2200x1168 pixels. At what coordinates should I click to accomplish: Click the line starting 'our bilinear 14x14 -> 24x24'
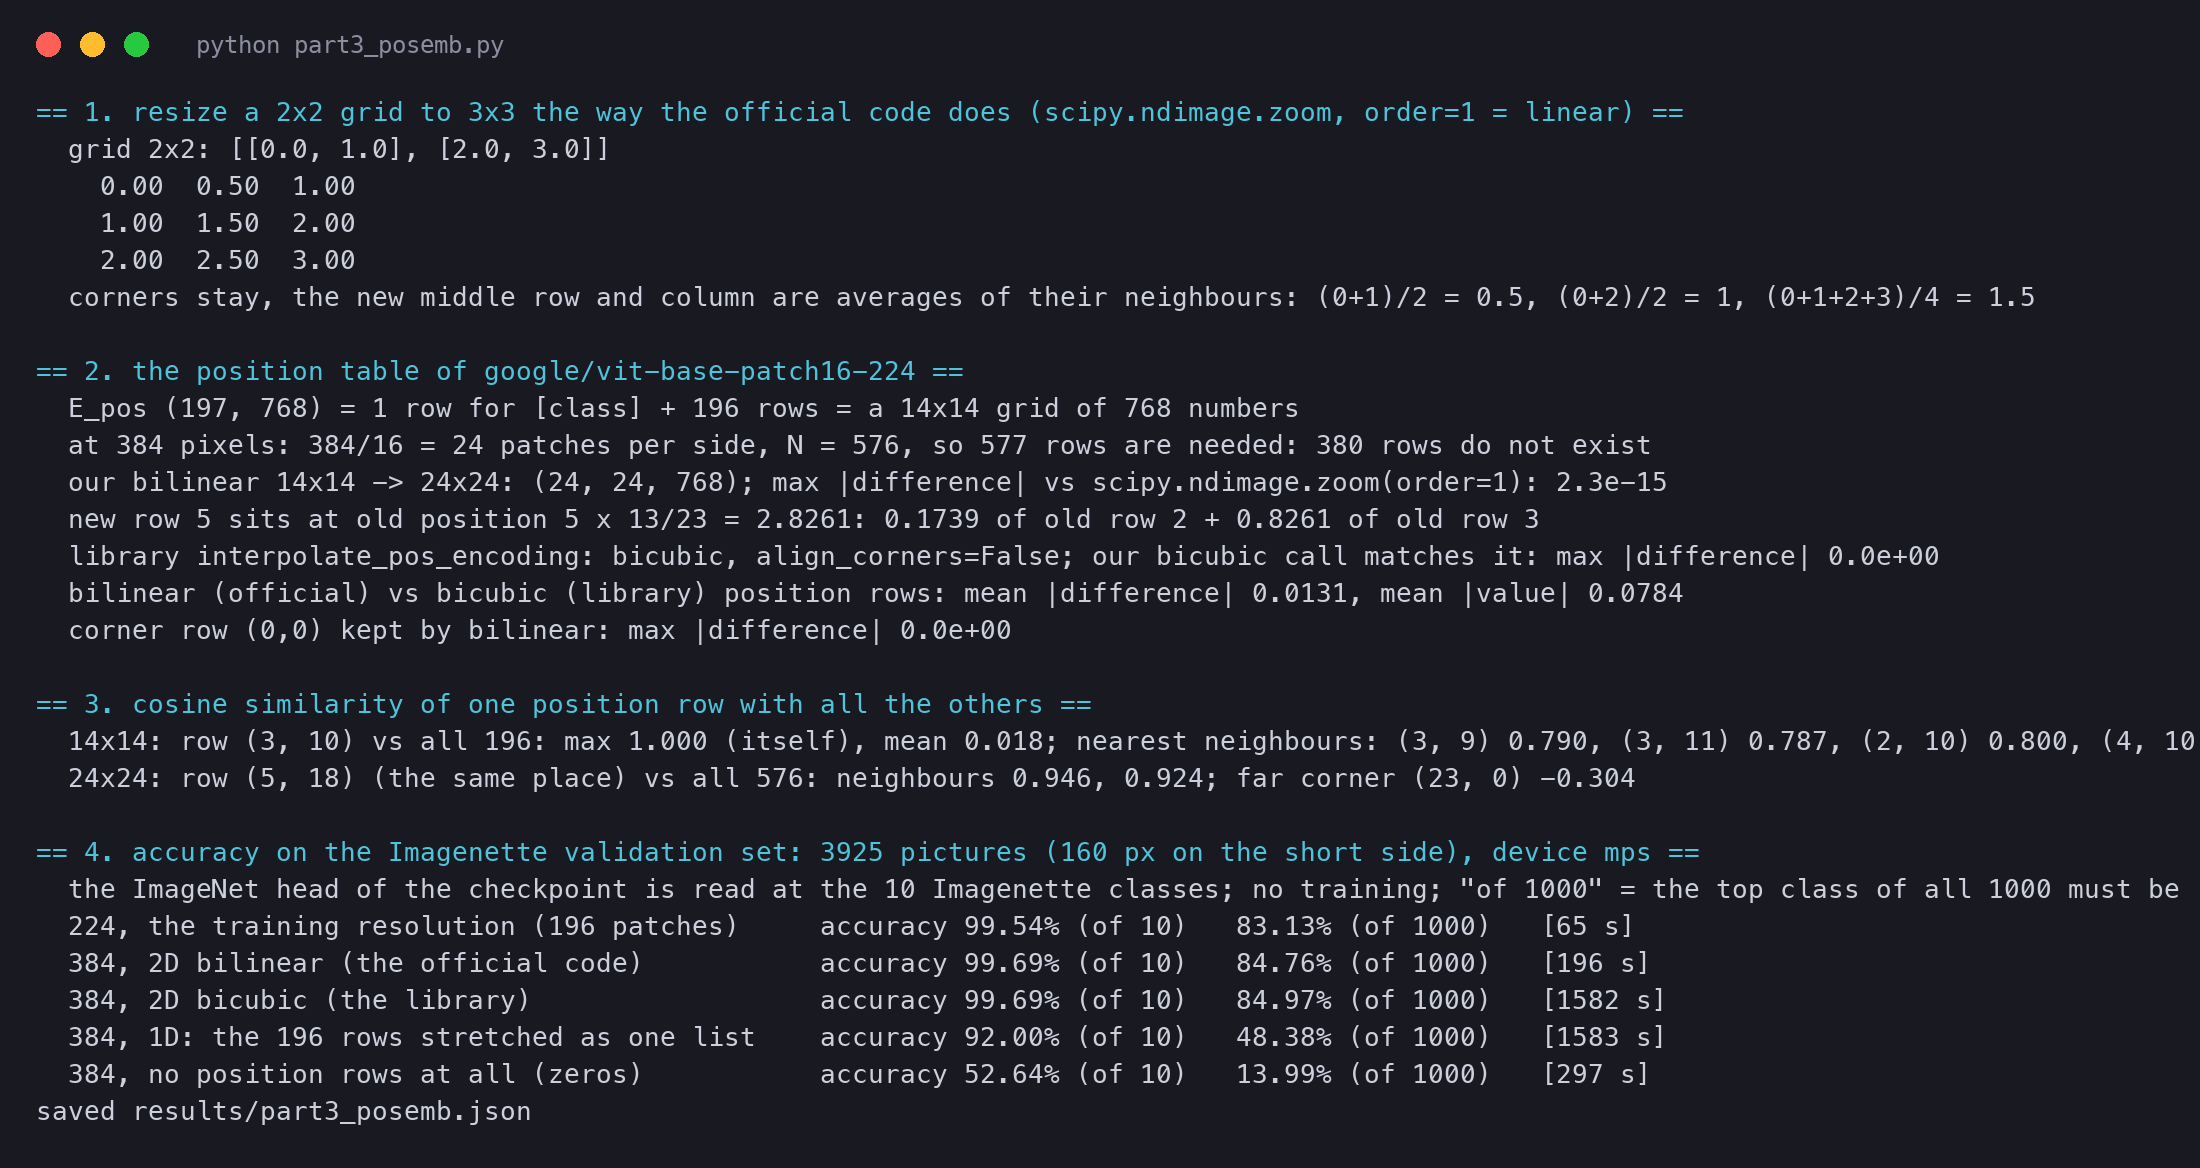[x=868, y=482]
